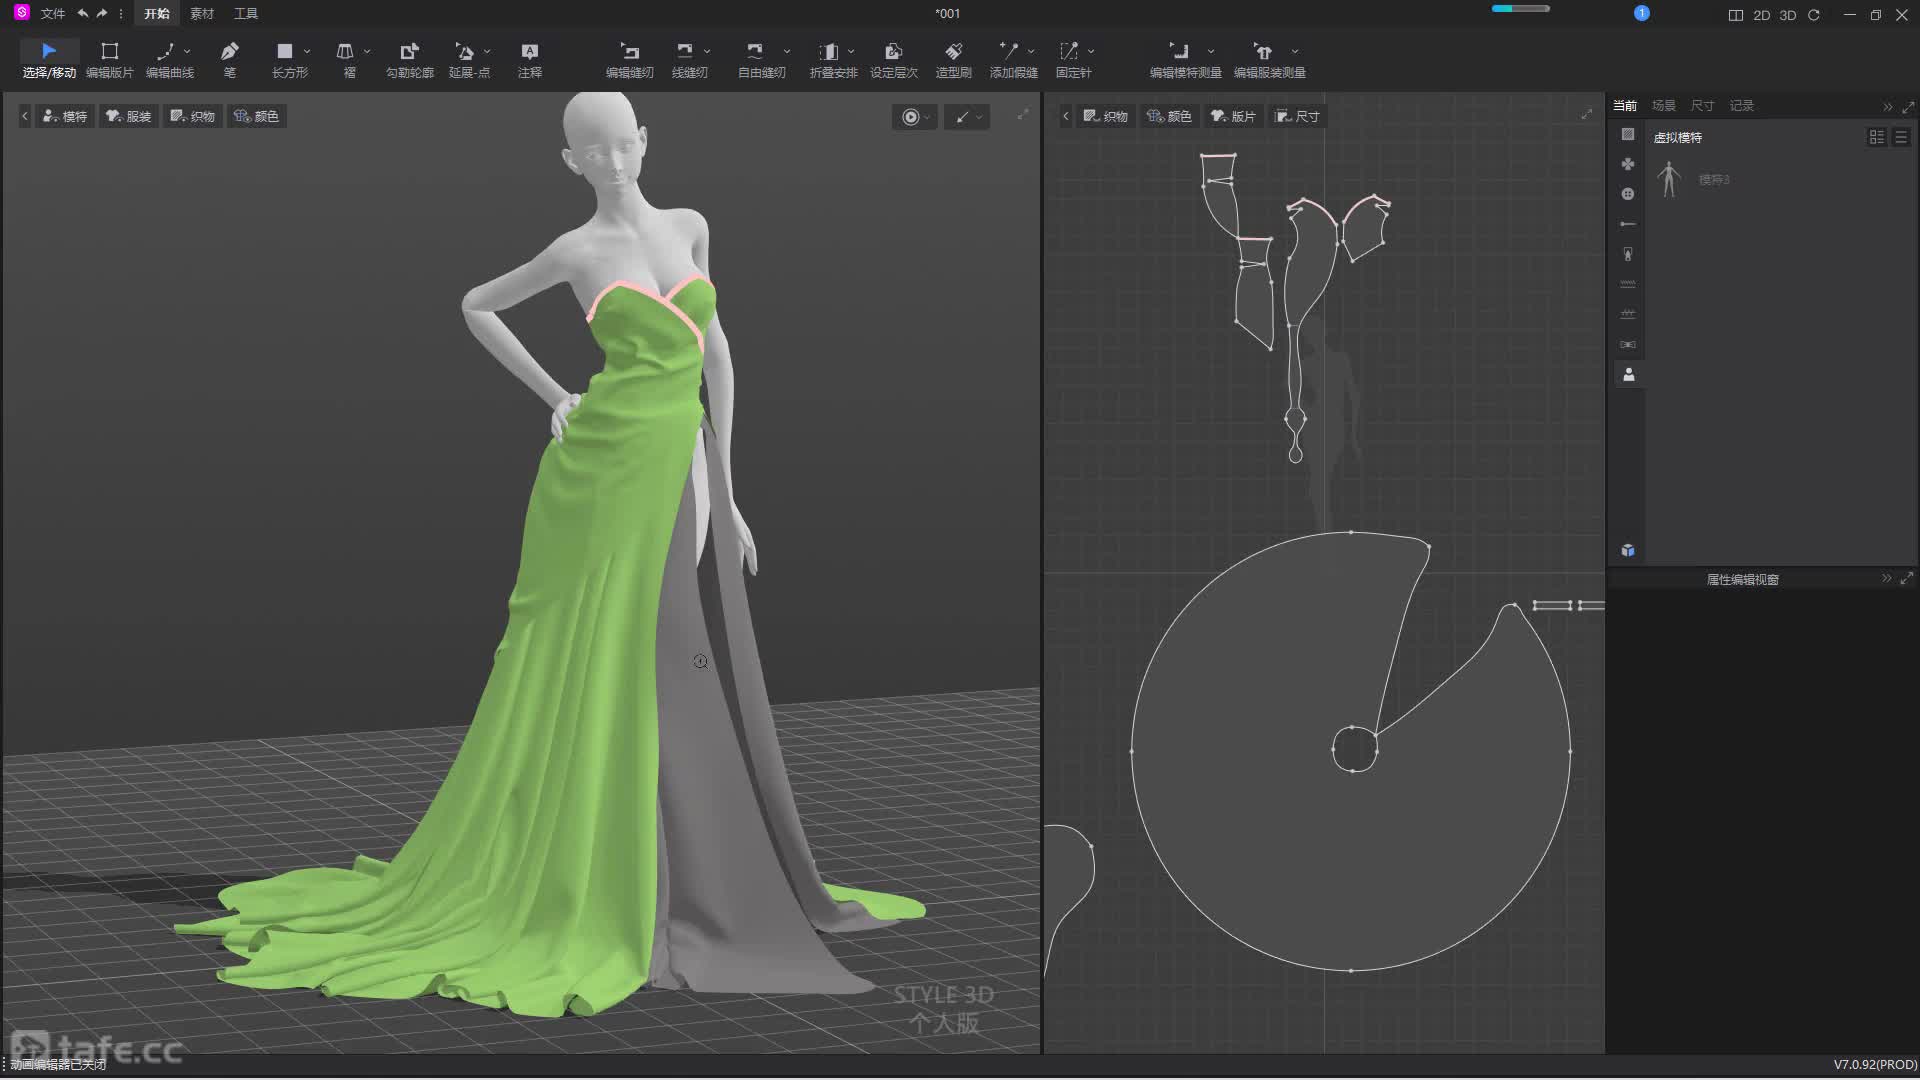The width and height of the screenshot is (1920, 1080).
Task: Expand the 编辑曲线 edit curve dropdown arrow
Action: tap(187, 51)
